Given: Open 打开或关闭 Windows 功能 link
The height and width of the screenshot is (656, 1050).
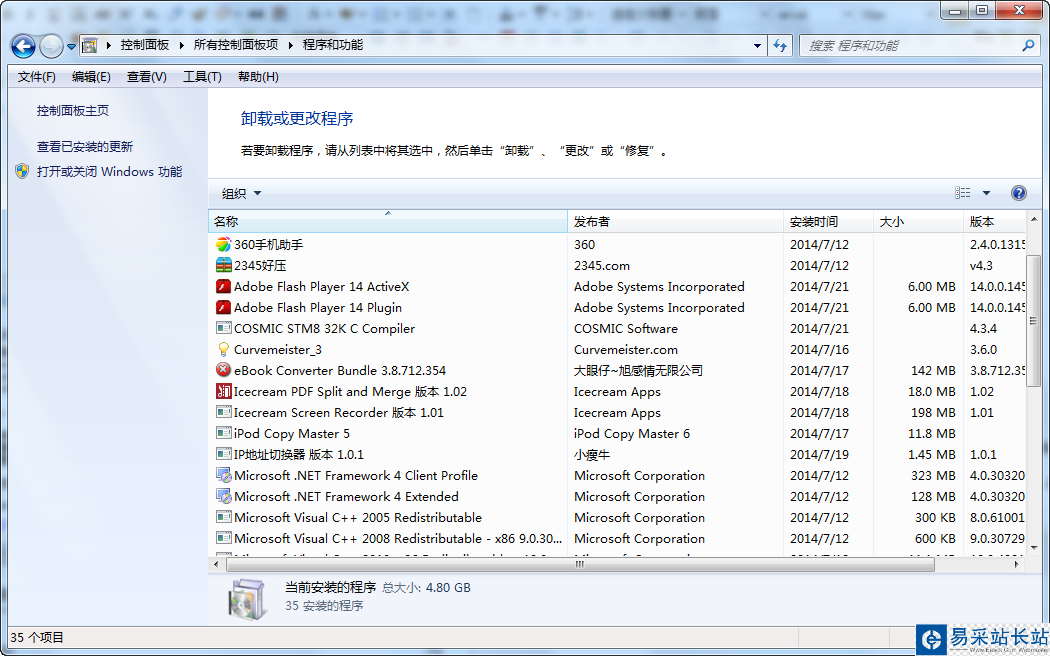Looking at the screenshot, I should pos(109,172).
